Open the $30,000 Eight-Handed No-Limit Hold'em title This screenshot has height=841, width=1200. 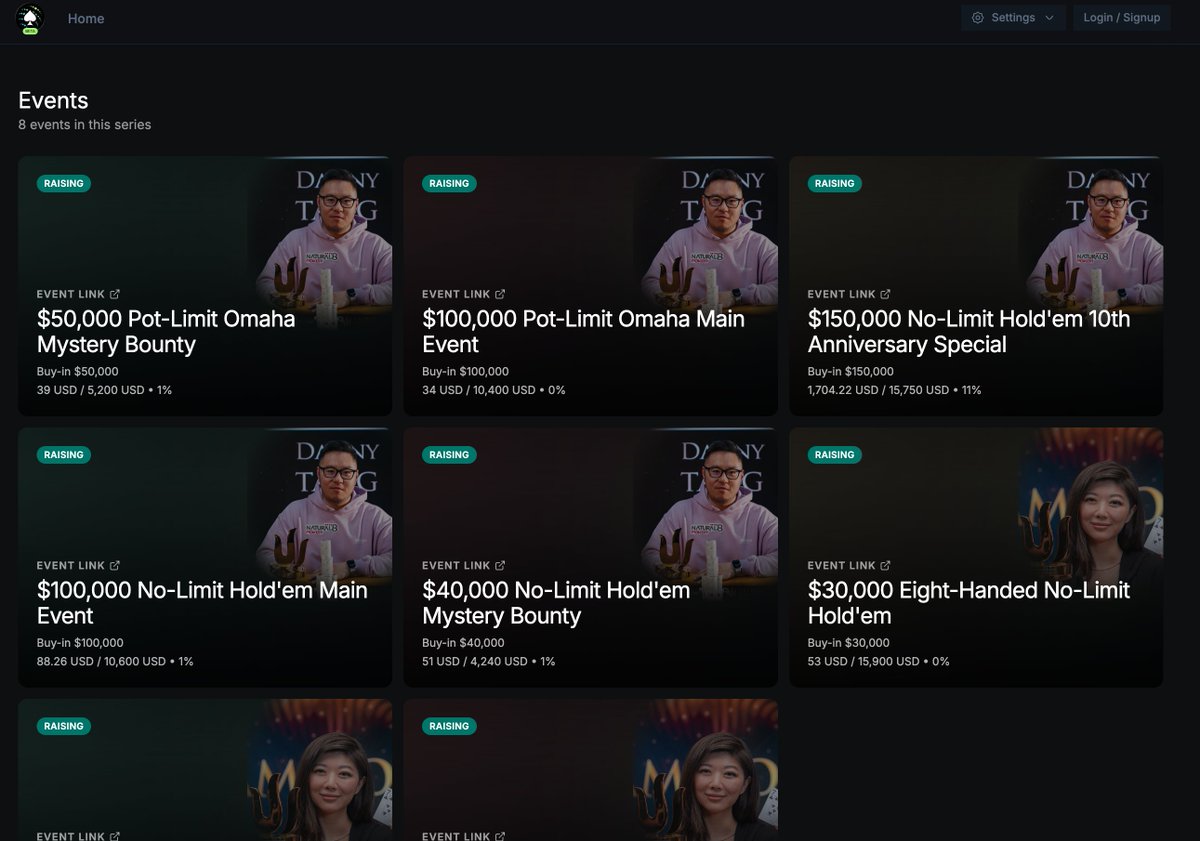[969, 603]
